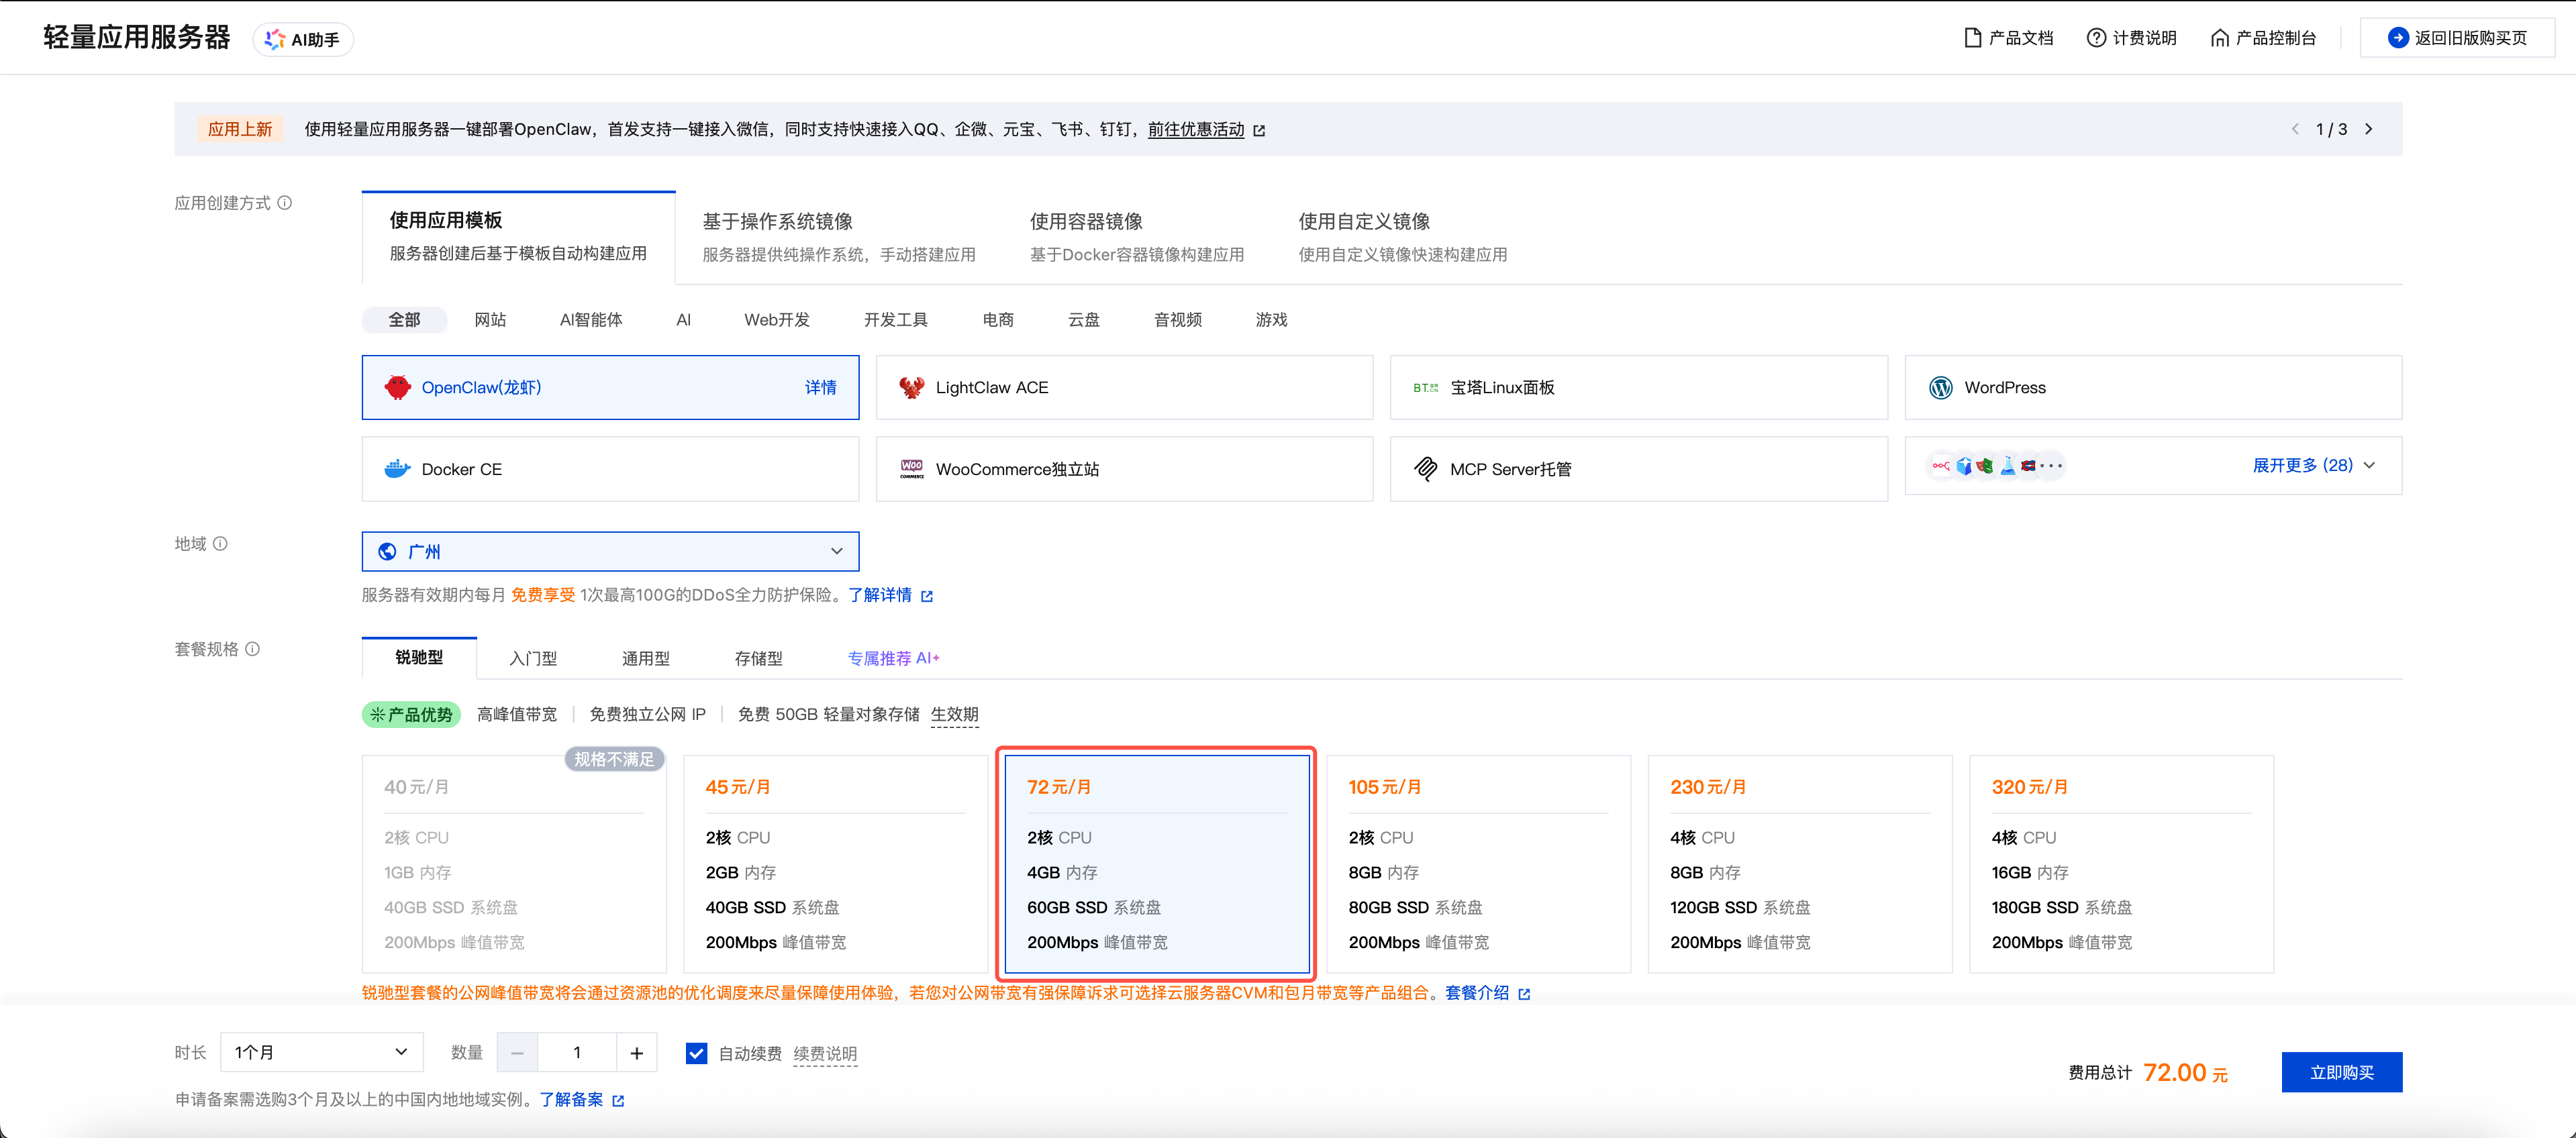Viewport: 2576px width, 1138px height.
Task: Increase quantity with the plus button
Action: click(636, 1053)
